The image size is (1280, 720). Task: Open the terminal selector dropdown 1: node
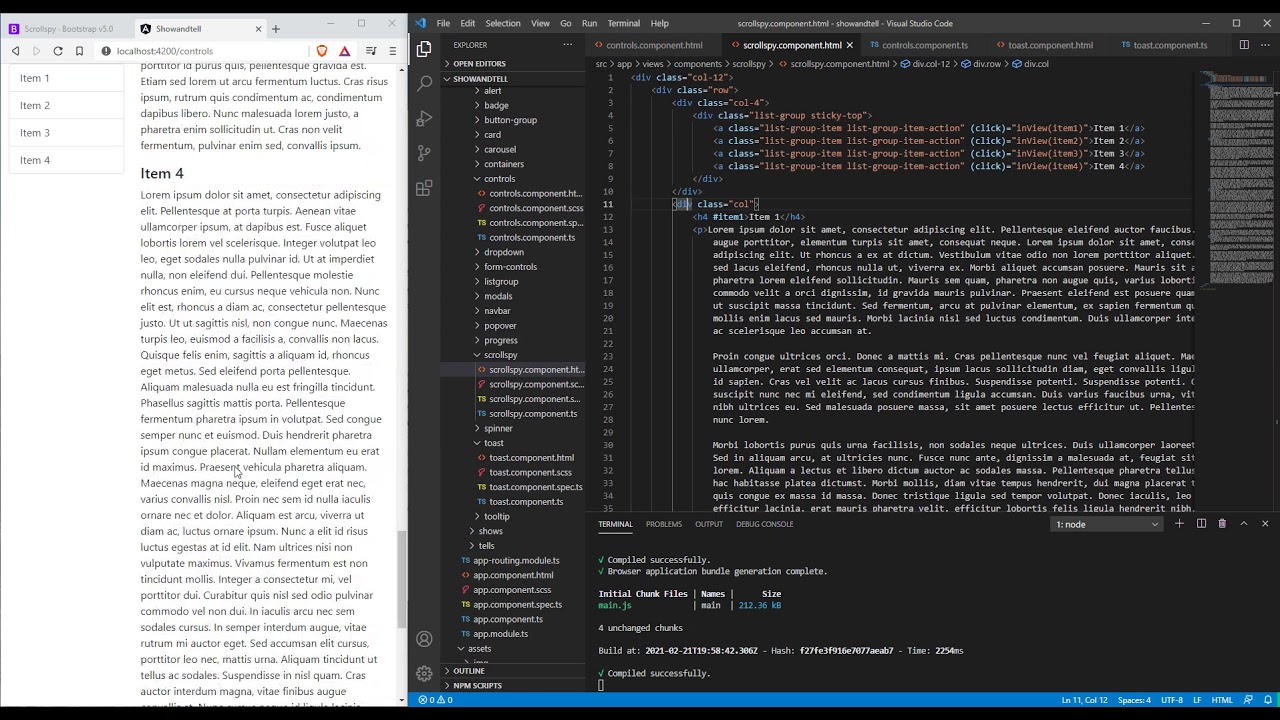[x=1107, y=524]
